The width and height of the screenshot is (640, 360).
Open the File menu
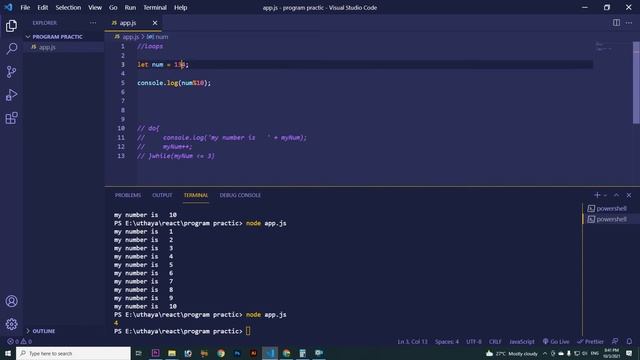click(25, 7)
